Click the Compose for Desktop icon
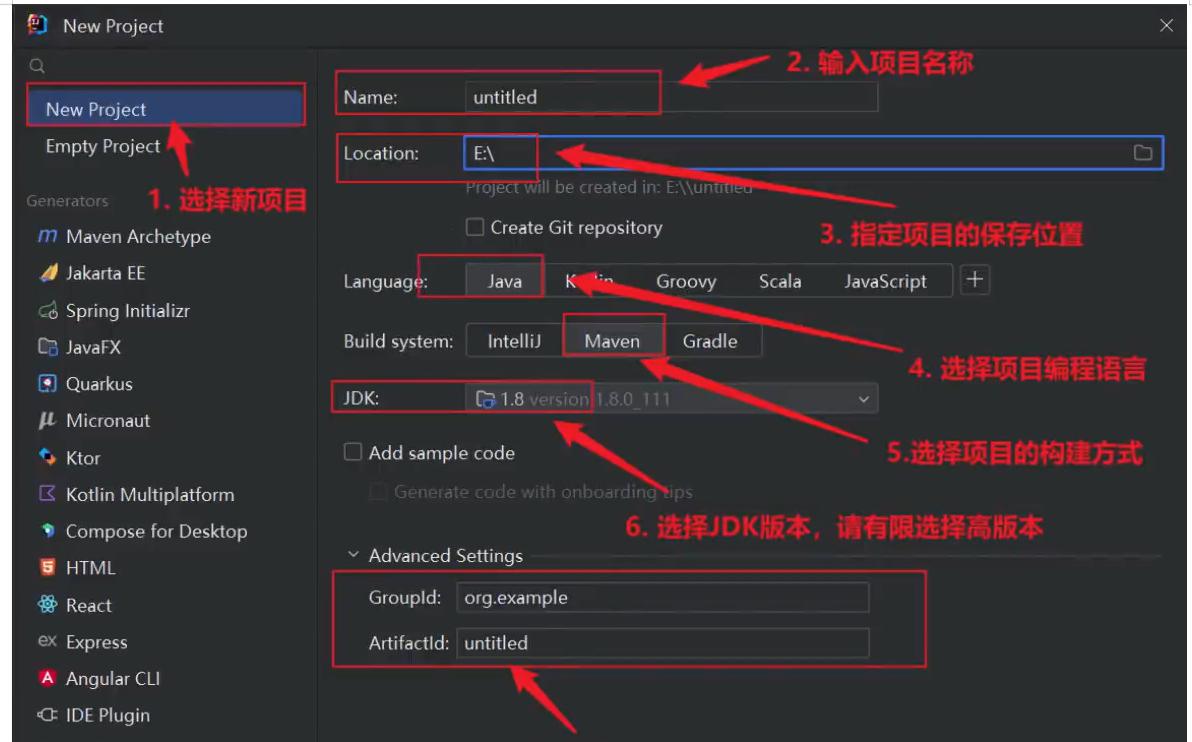The width and height of the screenshot is (1192, 742). (x=48, y=531)
